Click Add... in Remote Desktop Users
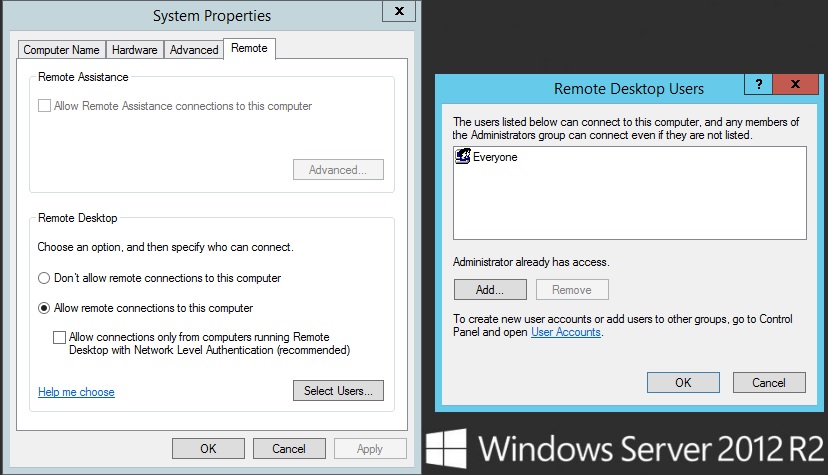The height and width of the screenshot is (475, 828). (490, 290)
